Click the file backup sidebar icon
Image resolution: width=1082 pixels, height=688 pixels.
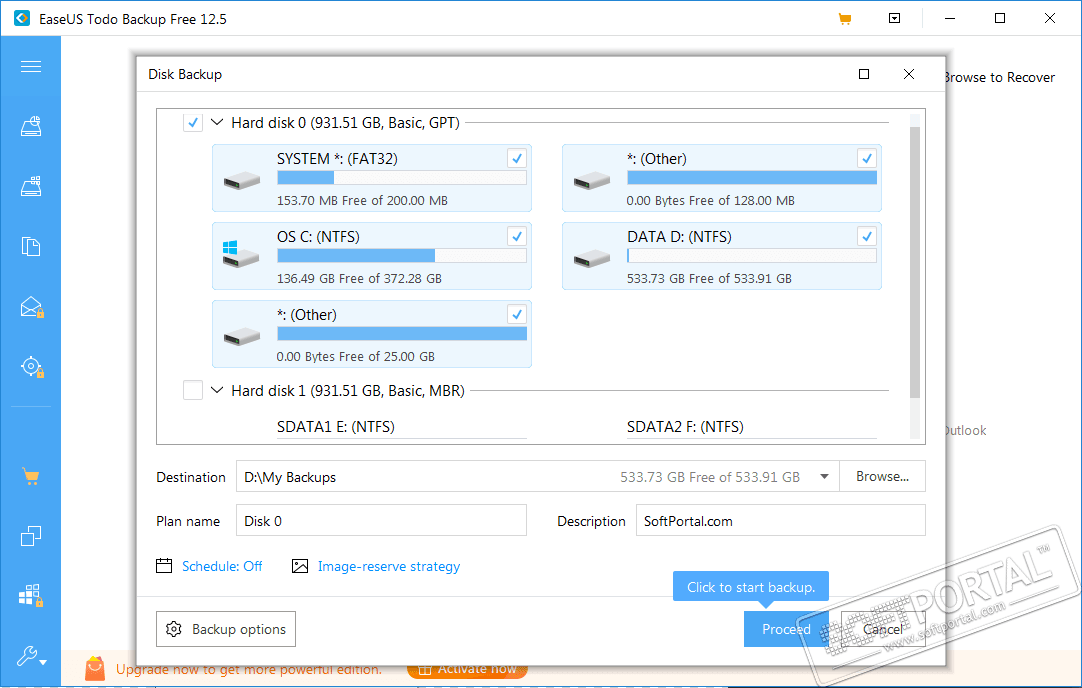pyautogui.click(x=31, y=247)
